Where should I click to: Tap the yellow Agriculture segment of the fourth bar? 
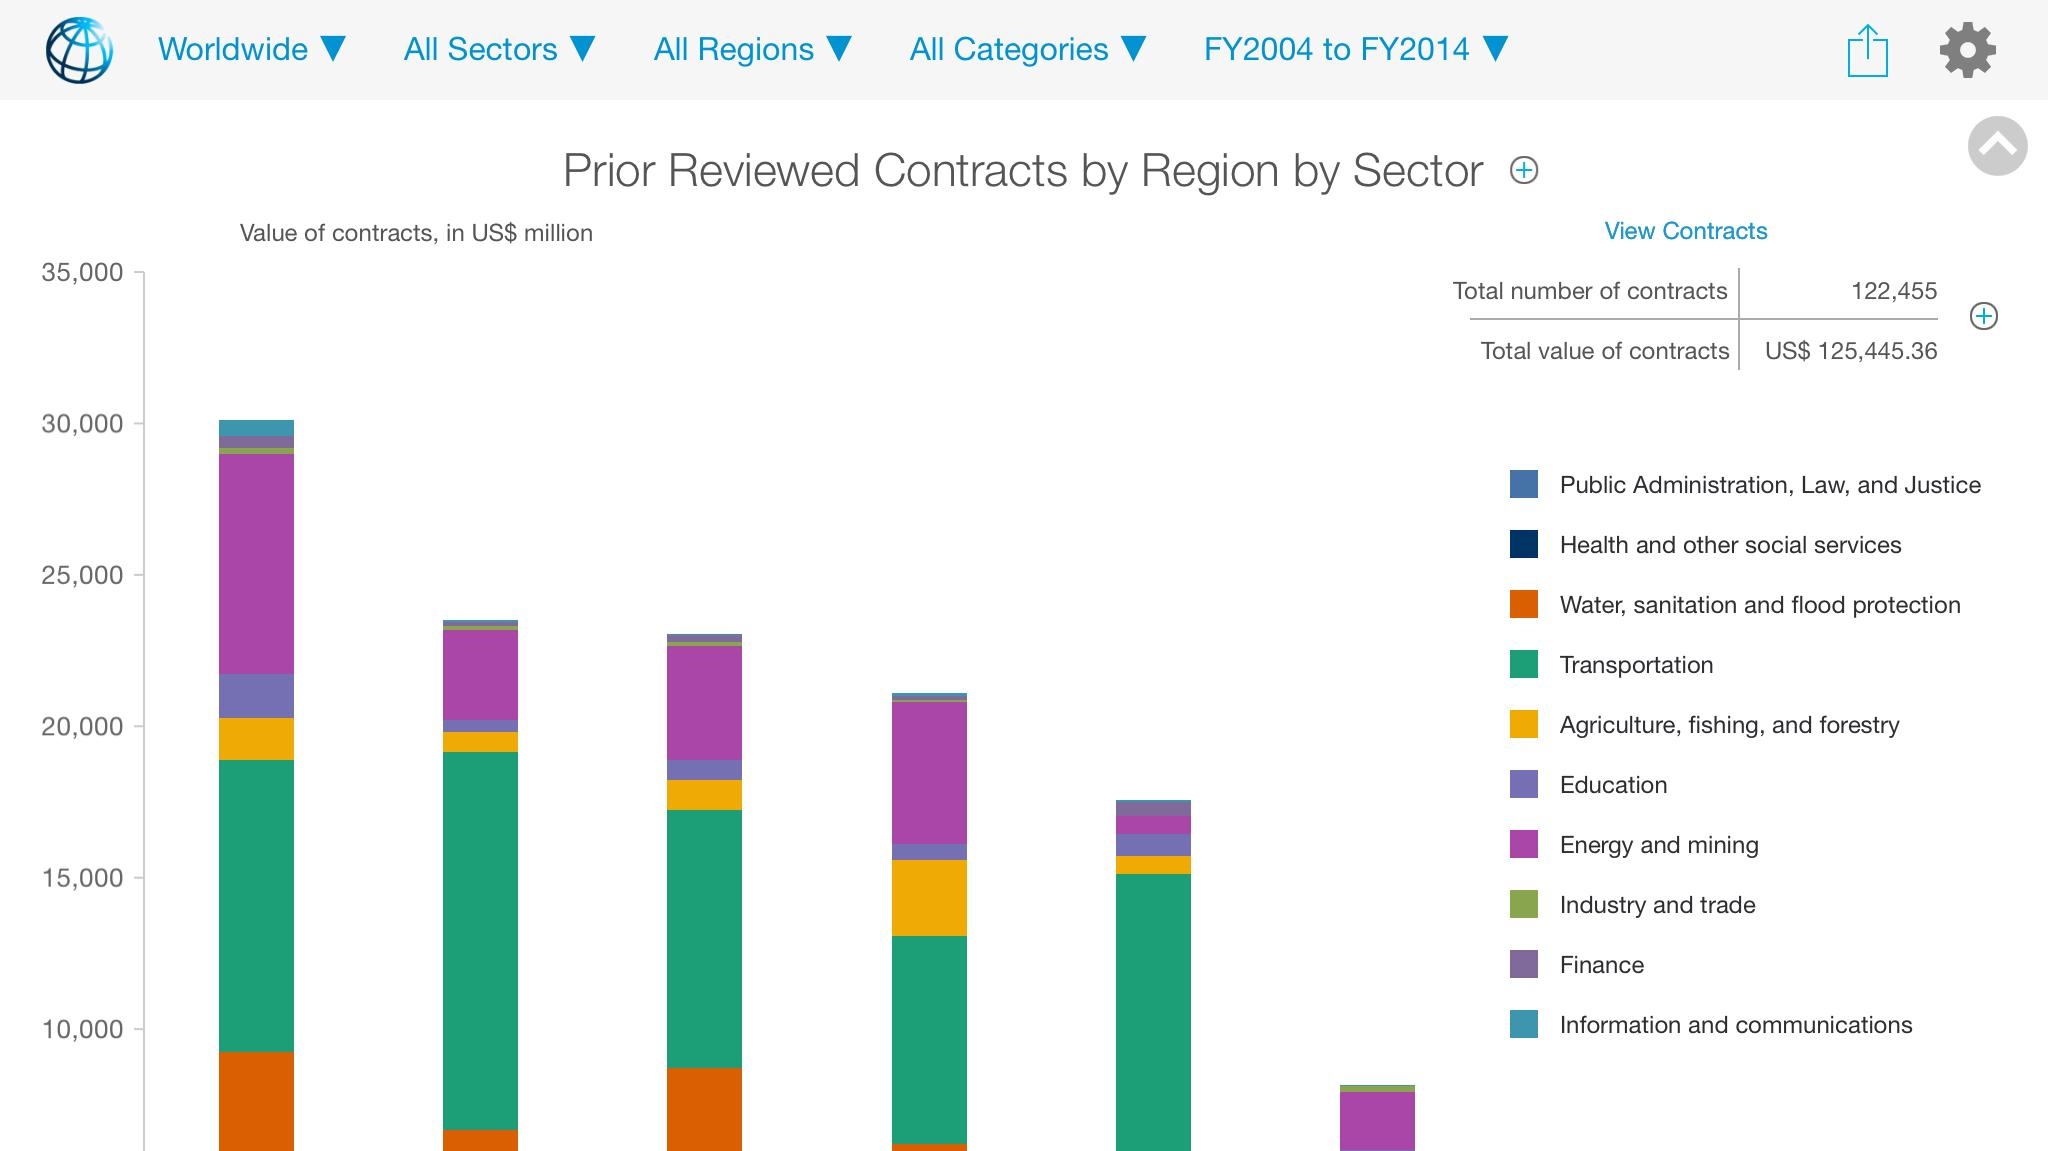929,898
